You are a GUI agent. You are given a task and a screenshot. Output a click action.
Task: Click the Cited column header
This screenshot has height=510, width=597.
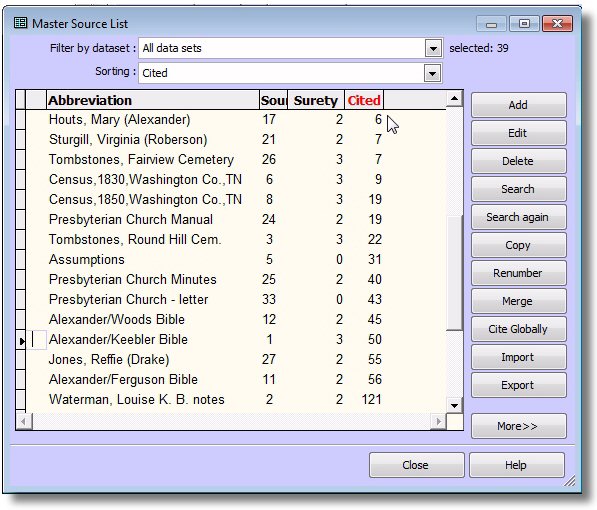(364, 100)
